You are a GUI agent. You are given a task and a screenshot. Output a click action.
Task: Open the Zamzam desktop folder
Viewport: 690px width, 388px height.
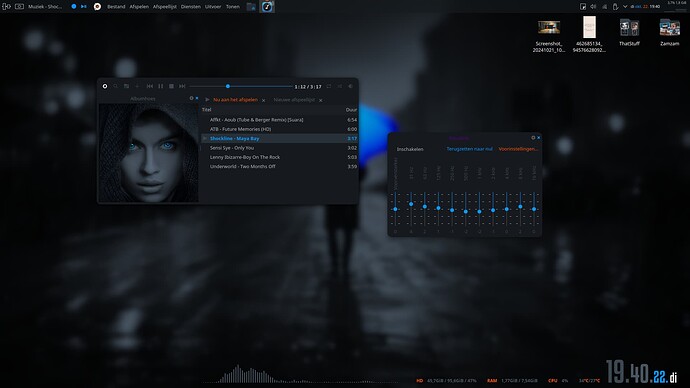click(669, 32)
